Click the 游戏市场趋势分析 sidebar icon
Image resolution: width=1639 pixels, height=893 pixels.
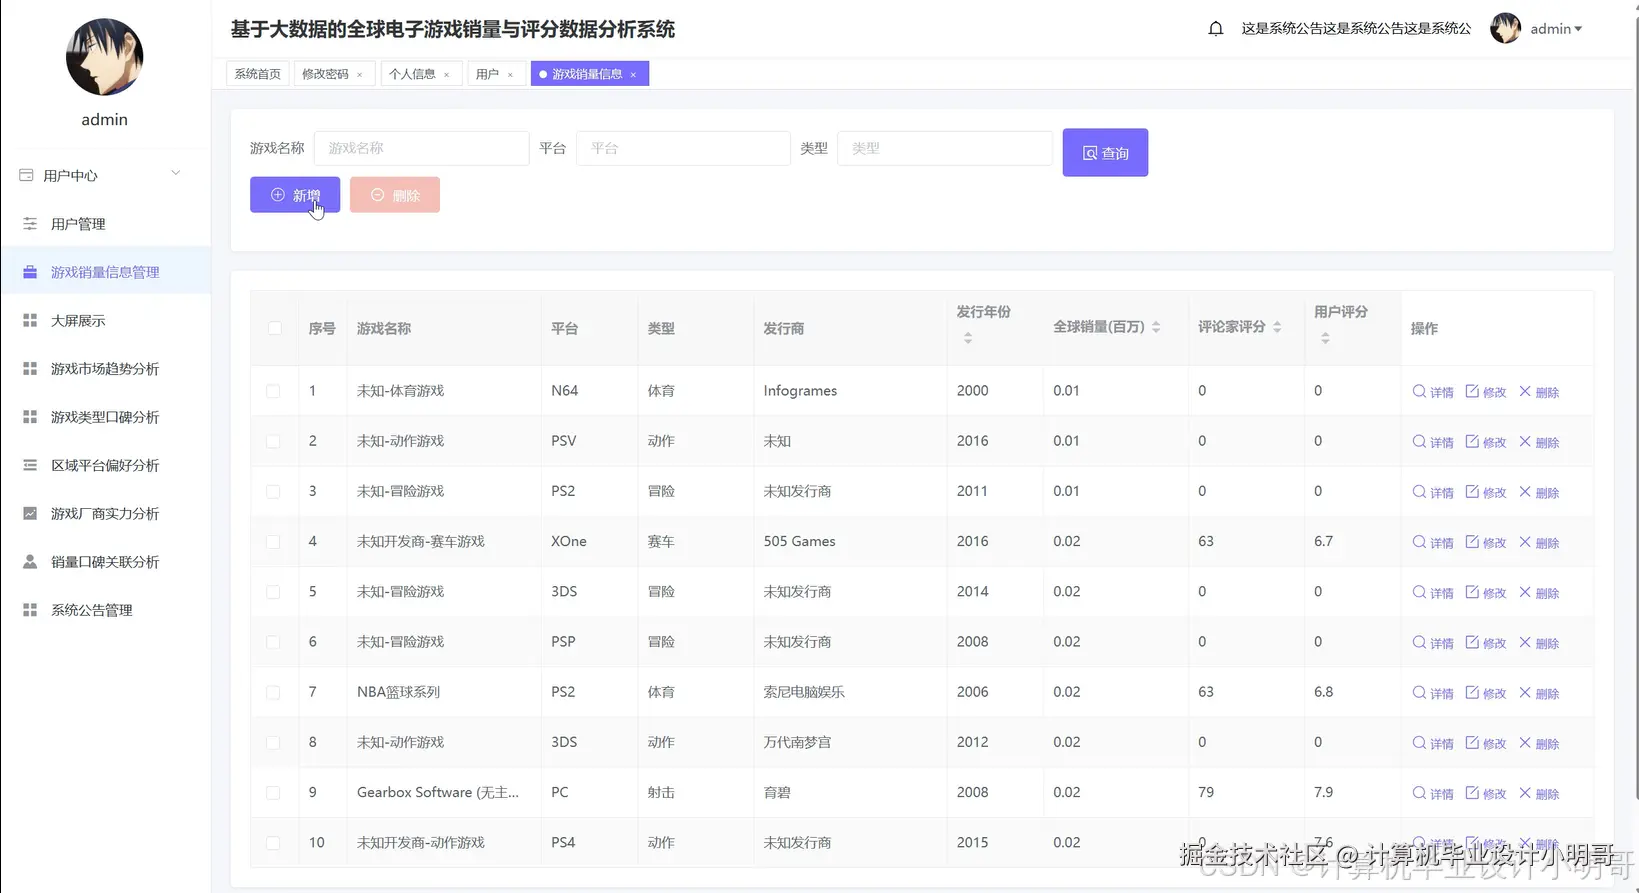[30, 369]
